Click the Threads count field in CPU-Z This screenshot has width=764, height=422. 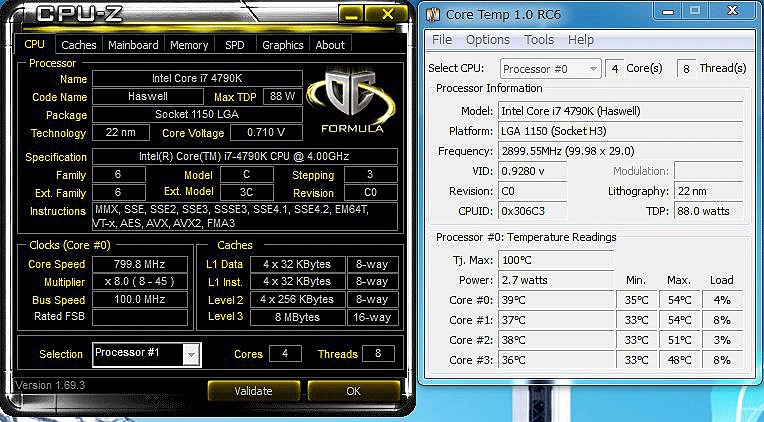pyautogui.click(x=378, y=354)
